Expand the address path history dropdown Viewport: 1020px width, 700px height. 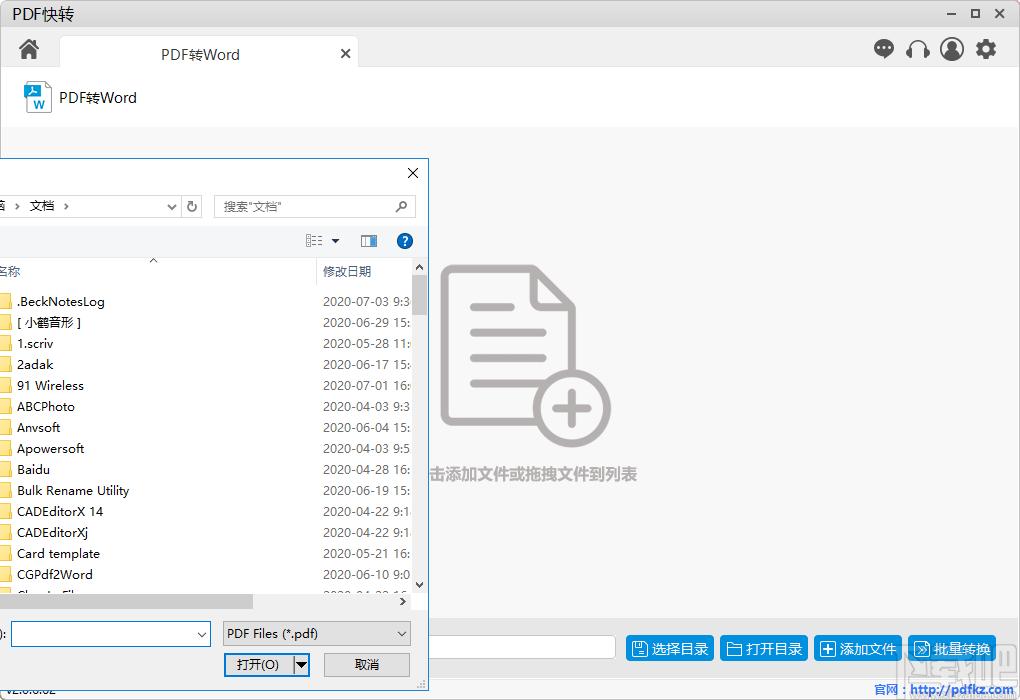(172, 207)
